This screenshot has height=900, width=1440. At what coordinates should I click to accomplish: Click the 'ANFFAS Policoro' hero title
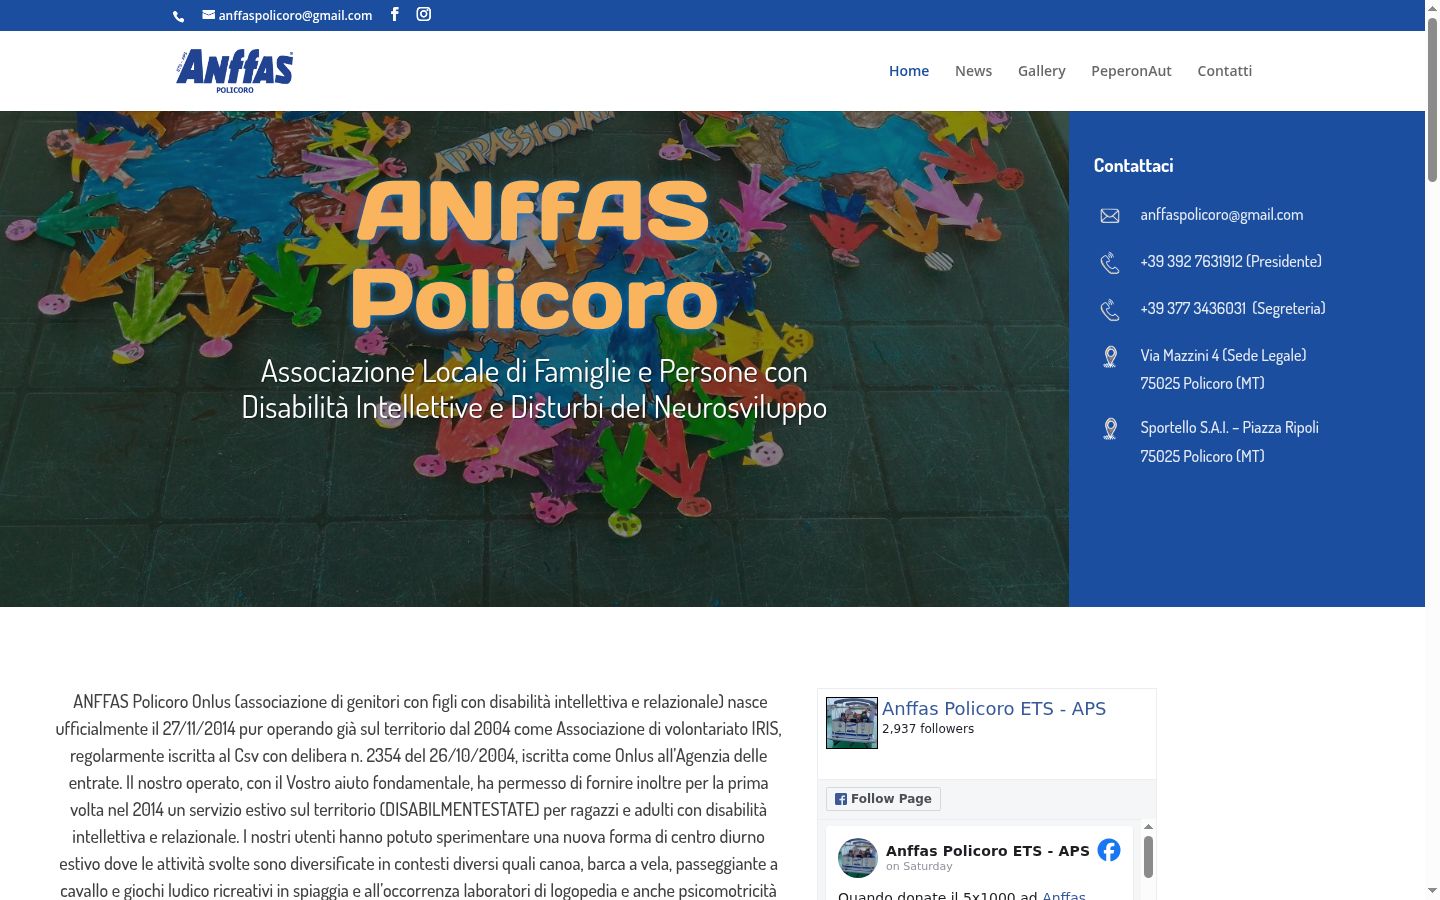534,254
